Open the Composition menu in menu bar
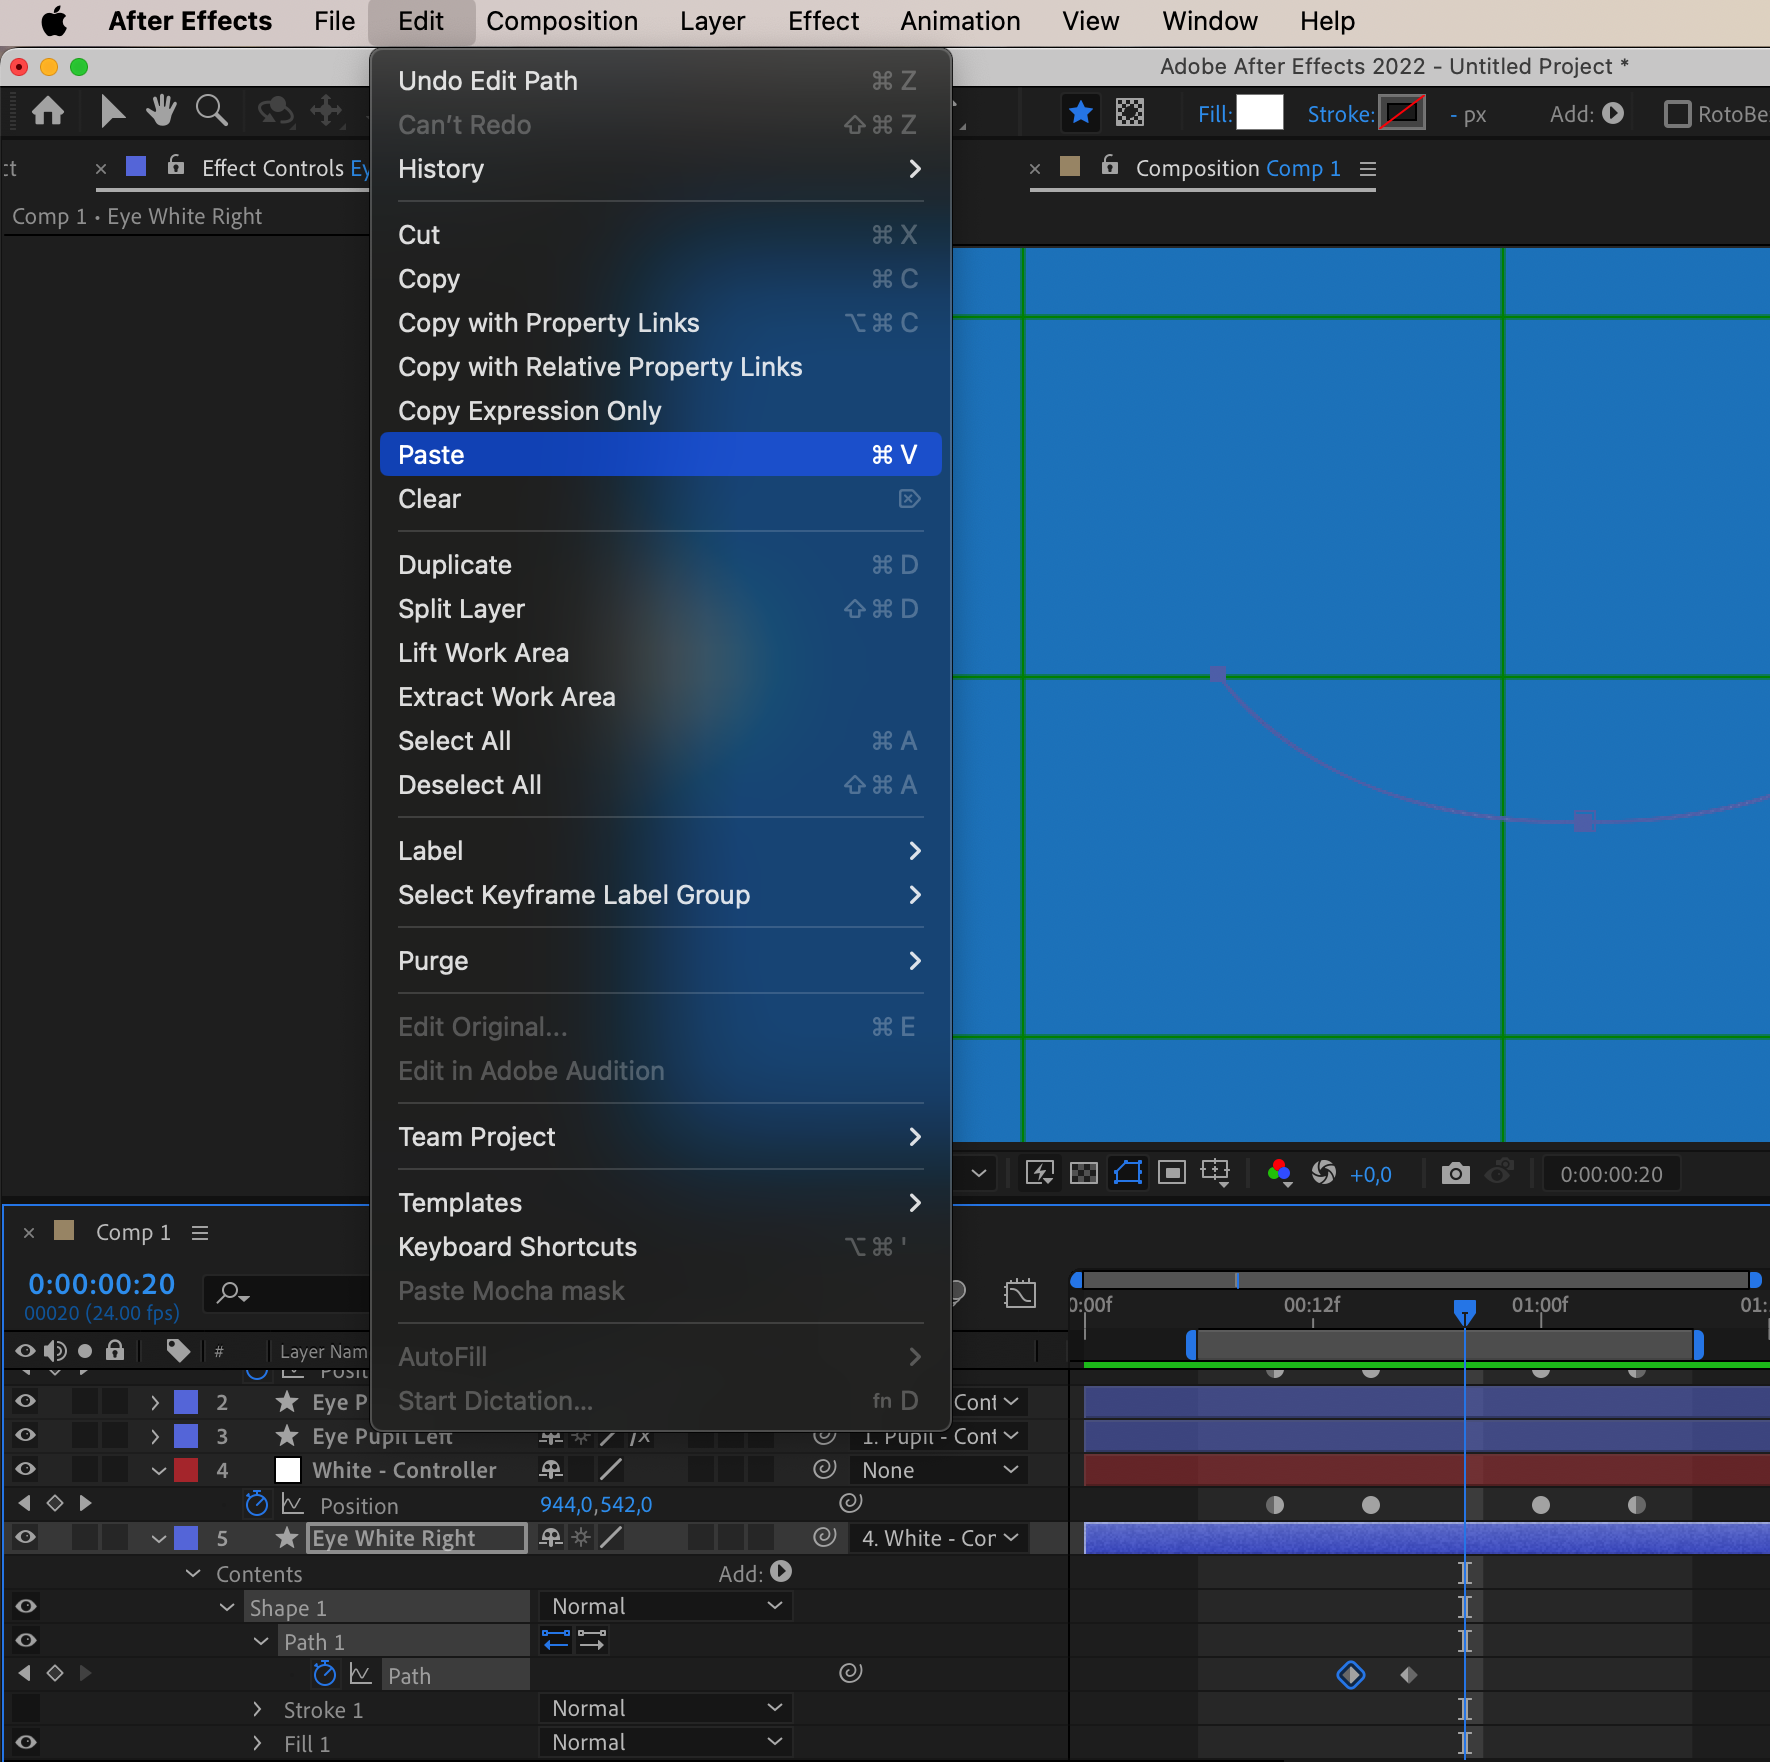 click(562, 21)
